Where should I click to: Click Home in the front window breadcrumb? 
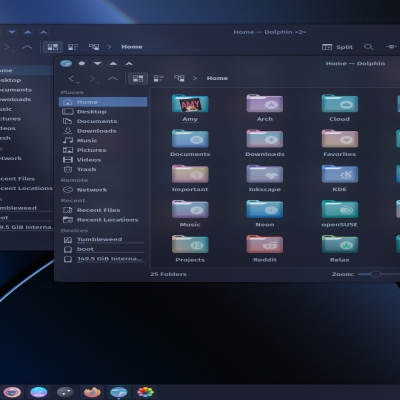(x=217, y=78)
